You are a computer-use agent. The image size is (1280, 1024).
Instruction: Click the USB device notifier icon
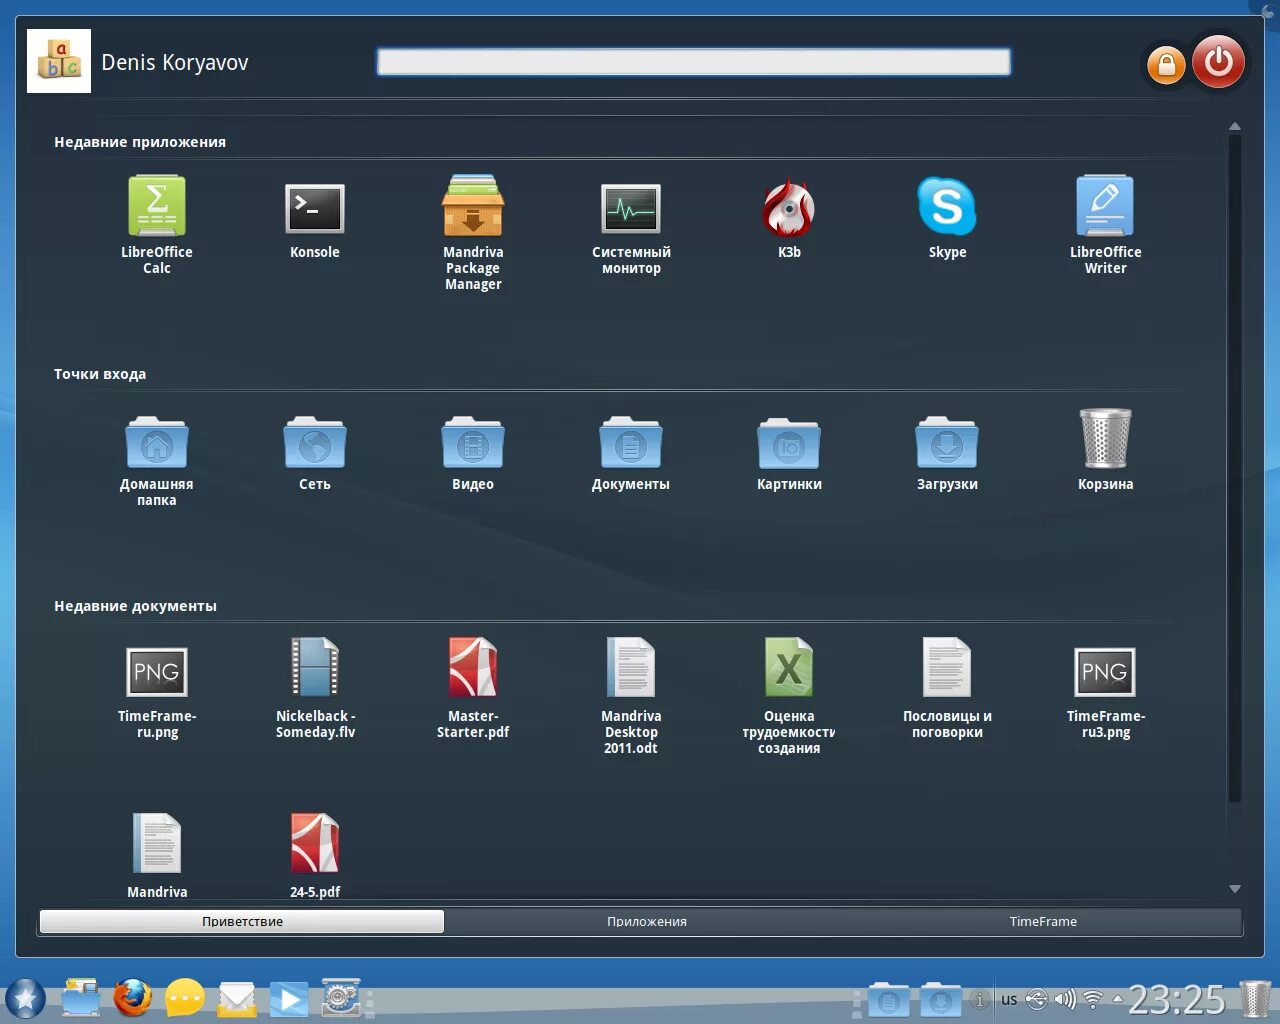pyautogui.click(x=1037, y=999)
